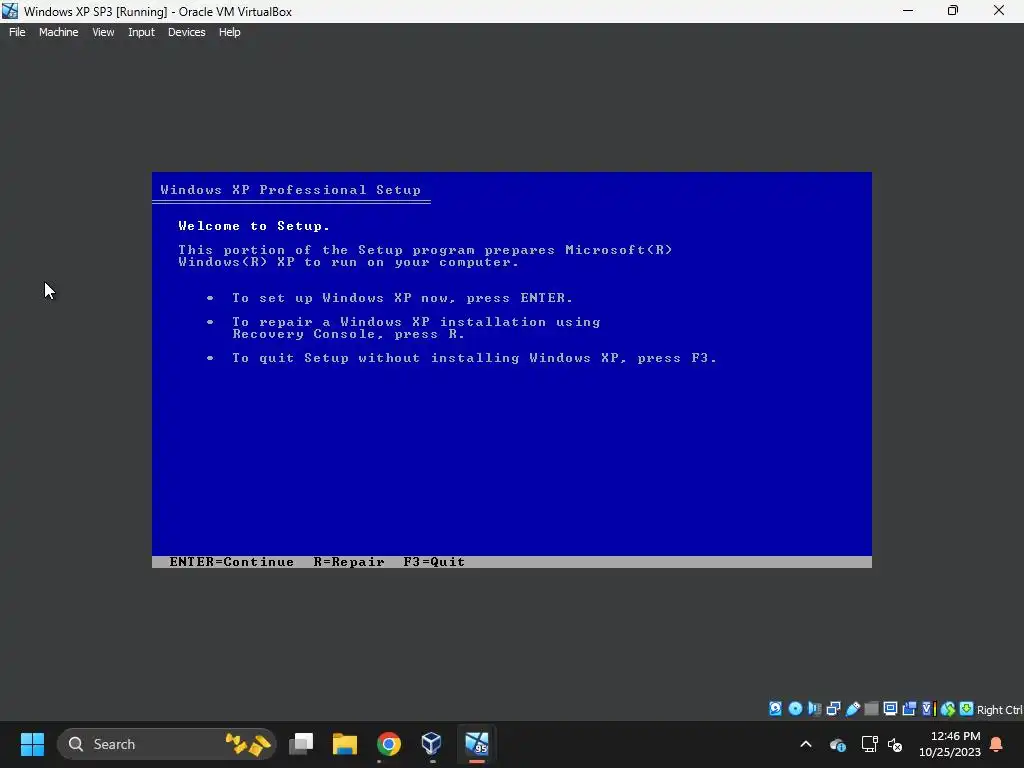Click 'F3=Quit' in the gray status bar
1024x768 pixels.
434,562
